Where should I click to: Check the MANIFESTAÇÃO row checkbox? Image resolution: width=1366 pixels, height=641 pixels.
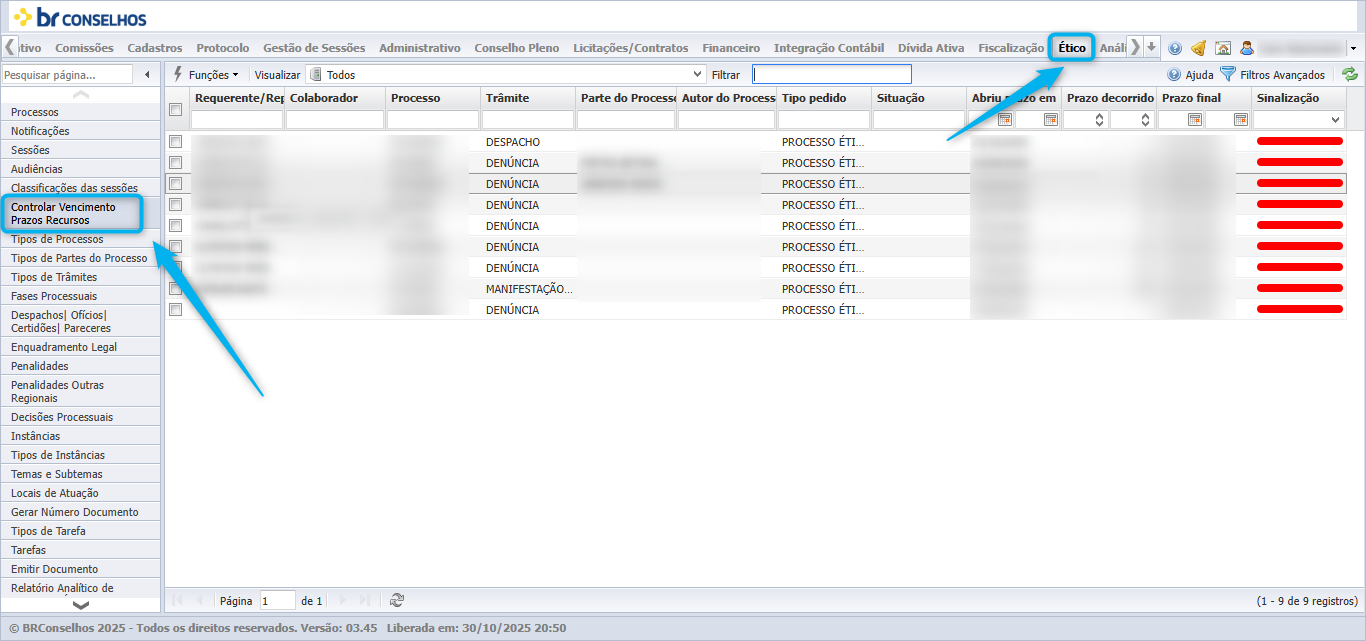pyautogui.click(x=175, y=289)
